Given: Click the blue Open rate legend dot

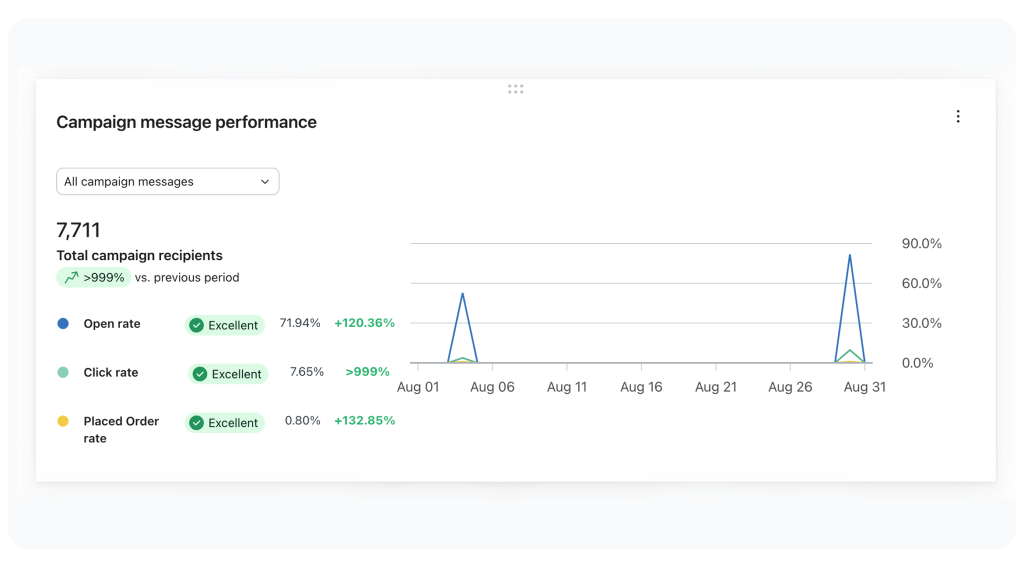Looking at the screenshot, I should 63,323.
